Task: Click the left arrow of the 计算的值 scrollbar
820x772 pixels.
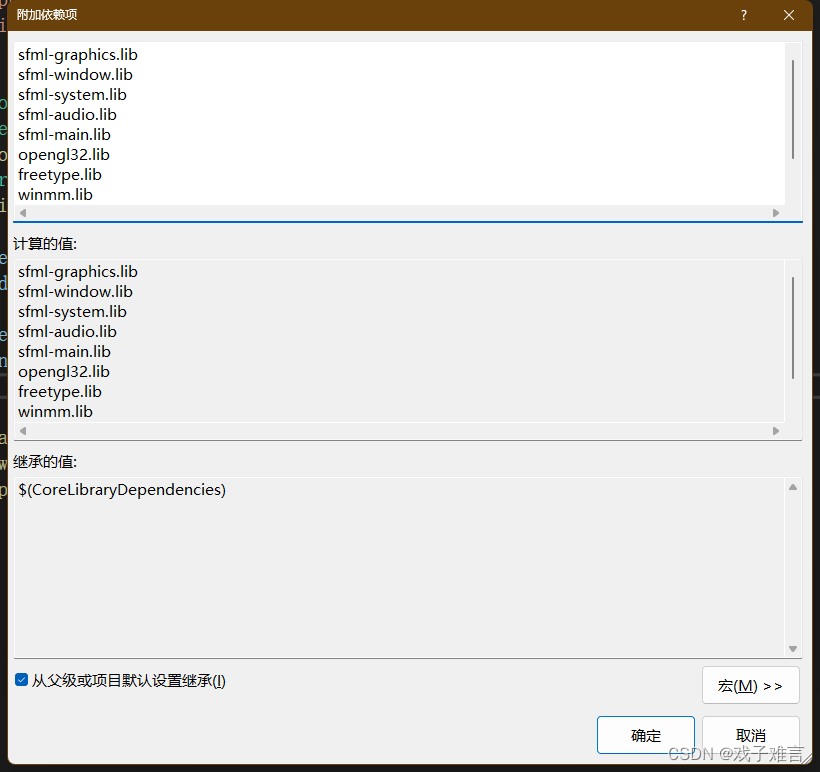Action: pyautogui.click(x=22, y=430)
